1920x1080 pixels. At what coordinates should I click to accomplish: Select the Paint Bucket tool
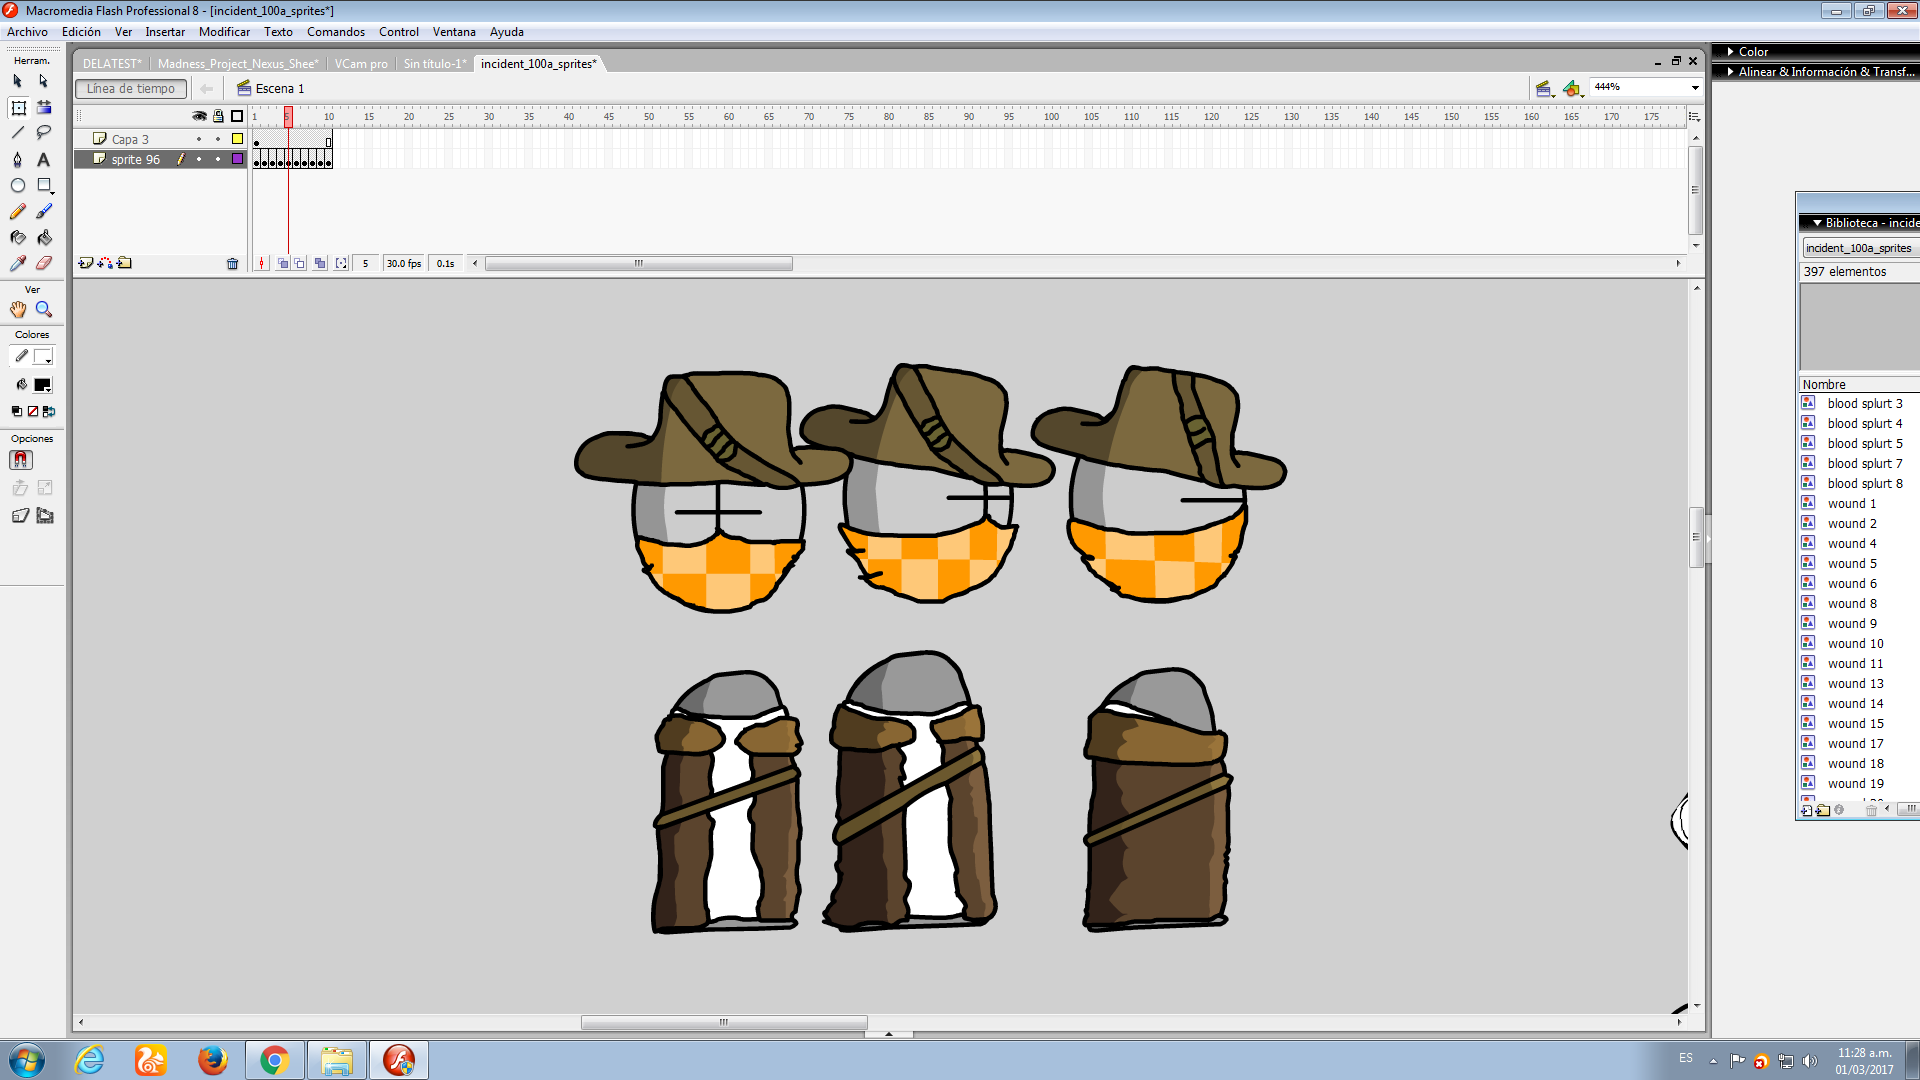tap(44, 237)
